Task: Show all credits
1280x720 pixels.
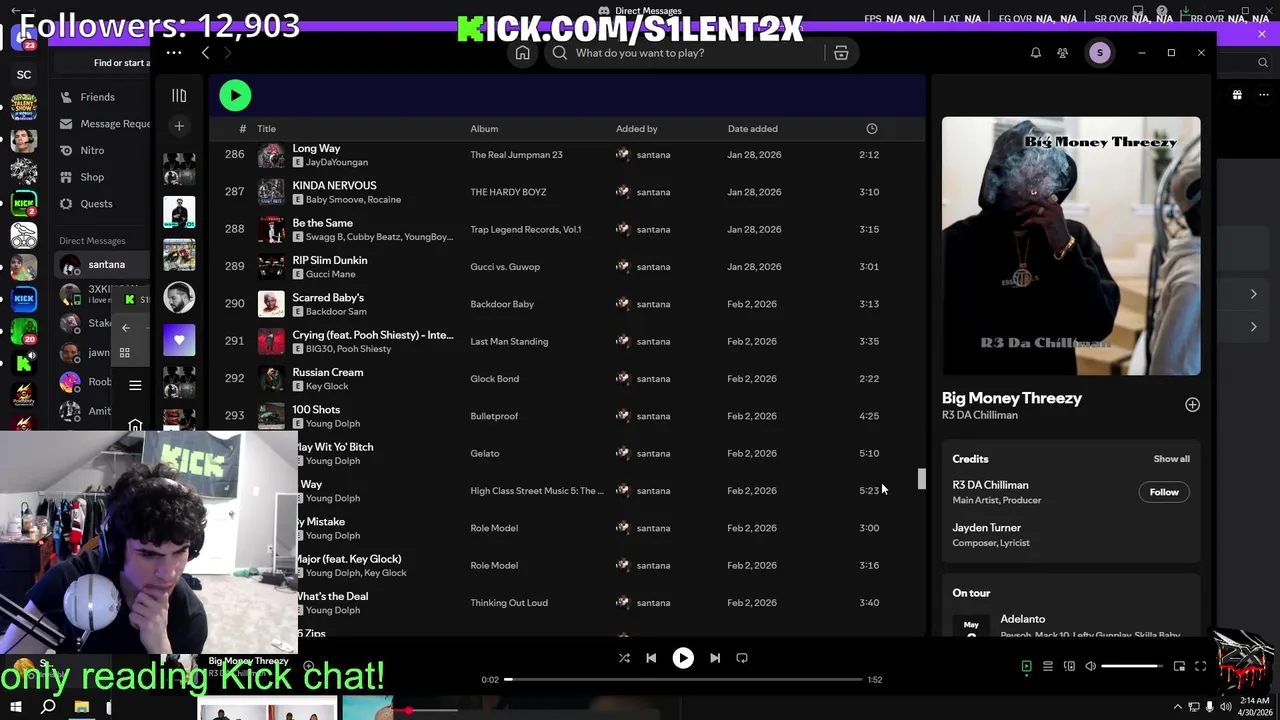Action: click(1171, 459)
